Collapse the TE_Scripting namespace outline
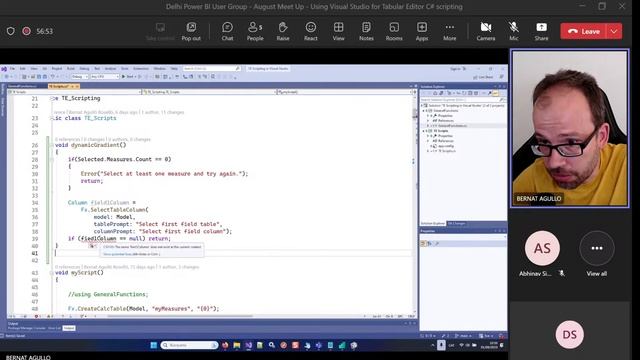 pyautogui.click(x=51, y=98)
